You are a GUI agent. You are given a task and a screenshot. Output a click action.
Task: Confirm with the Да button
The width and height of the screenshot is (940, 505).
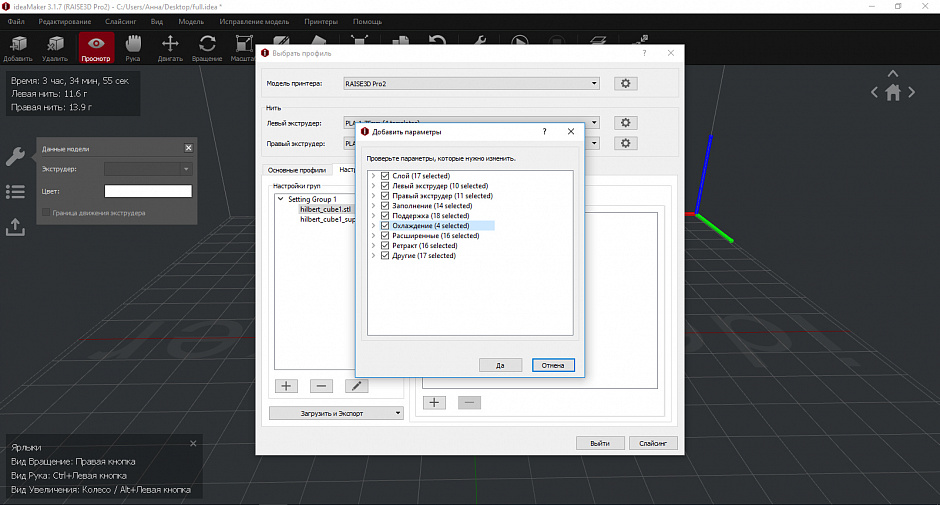click(500, 365)
